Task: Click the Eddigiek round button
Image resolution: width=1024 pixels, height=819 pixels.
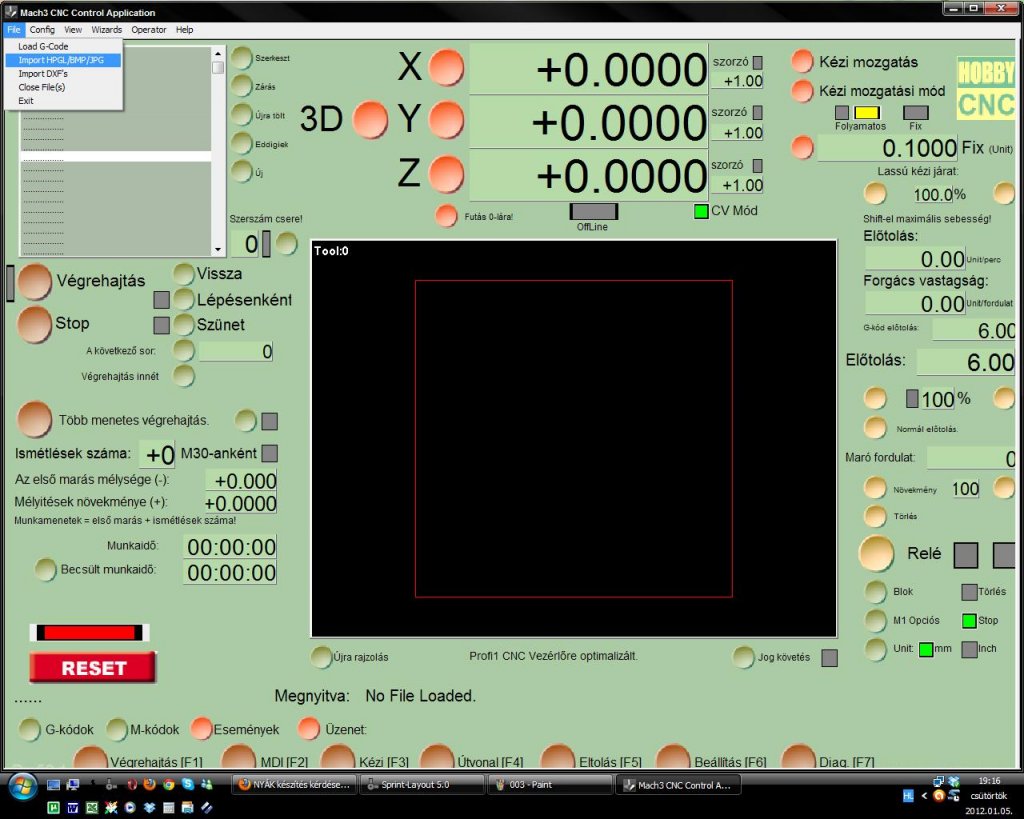Action: tap(242, 144)
